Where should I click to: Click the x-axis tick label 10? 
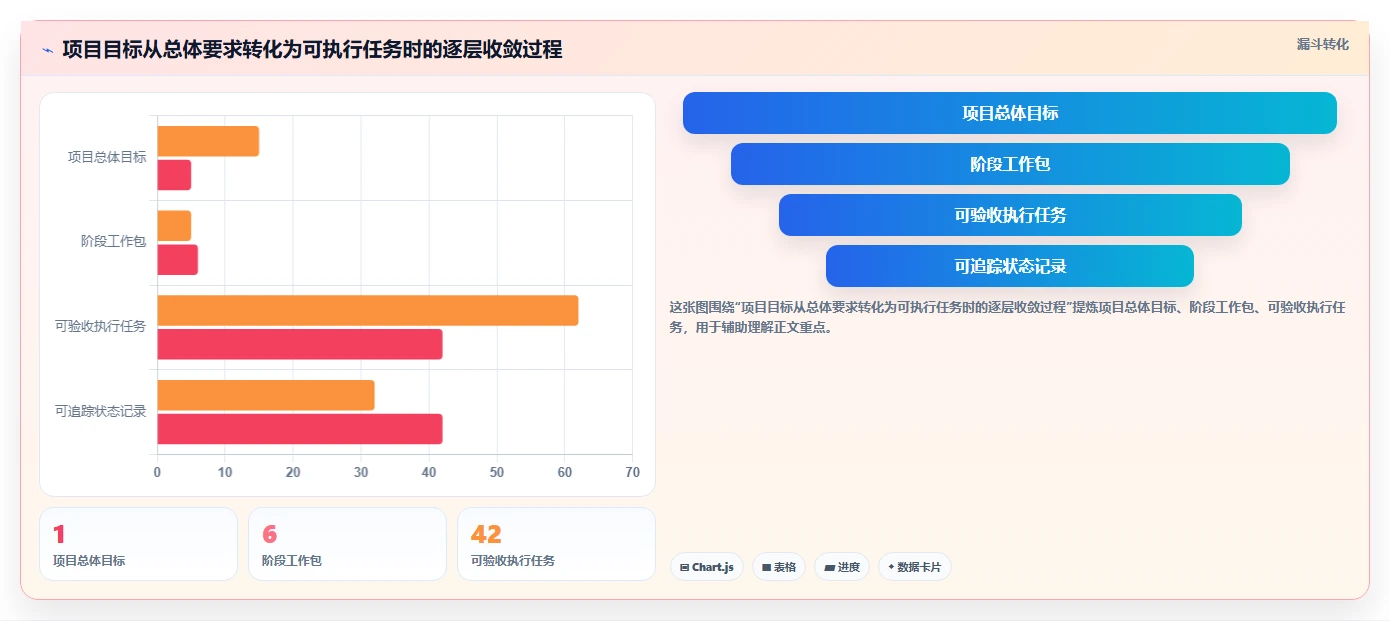pos(225,472)
